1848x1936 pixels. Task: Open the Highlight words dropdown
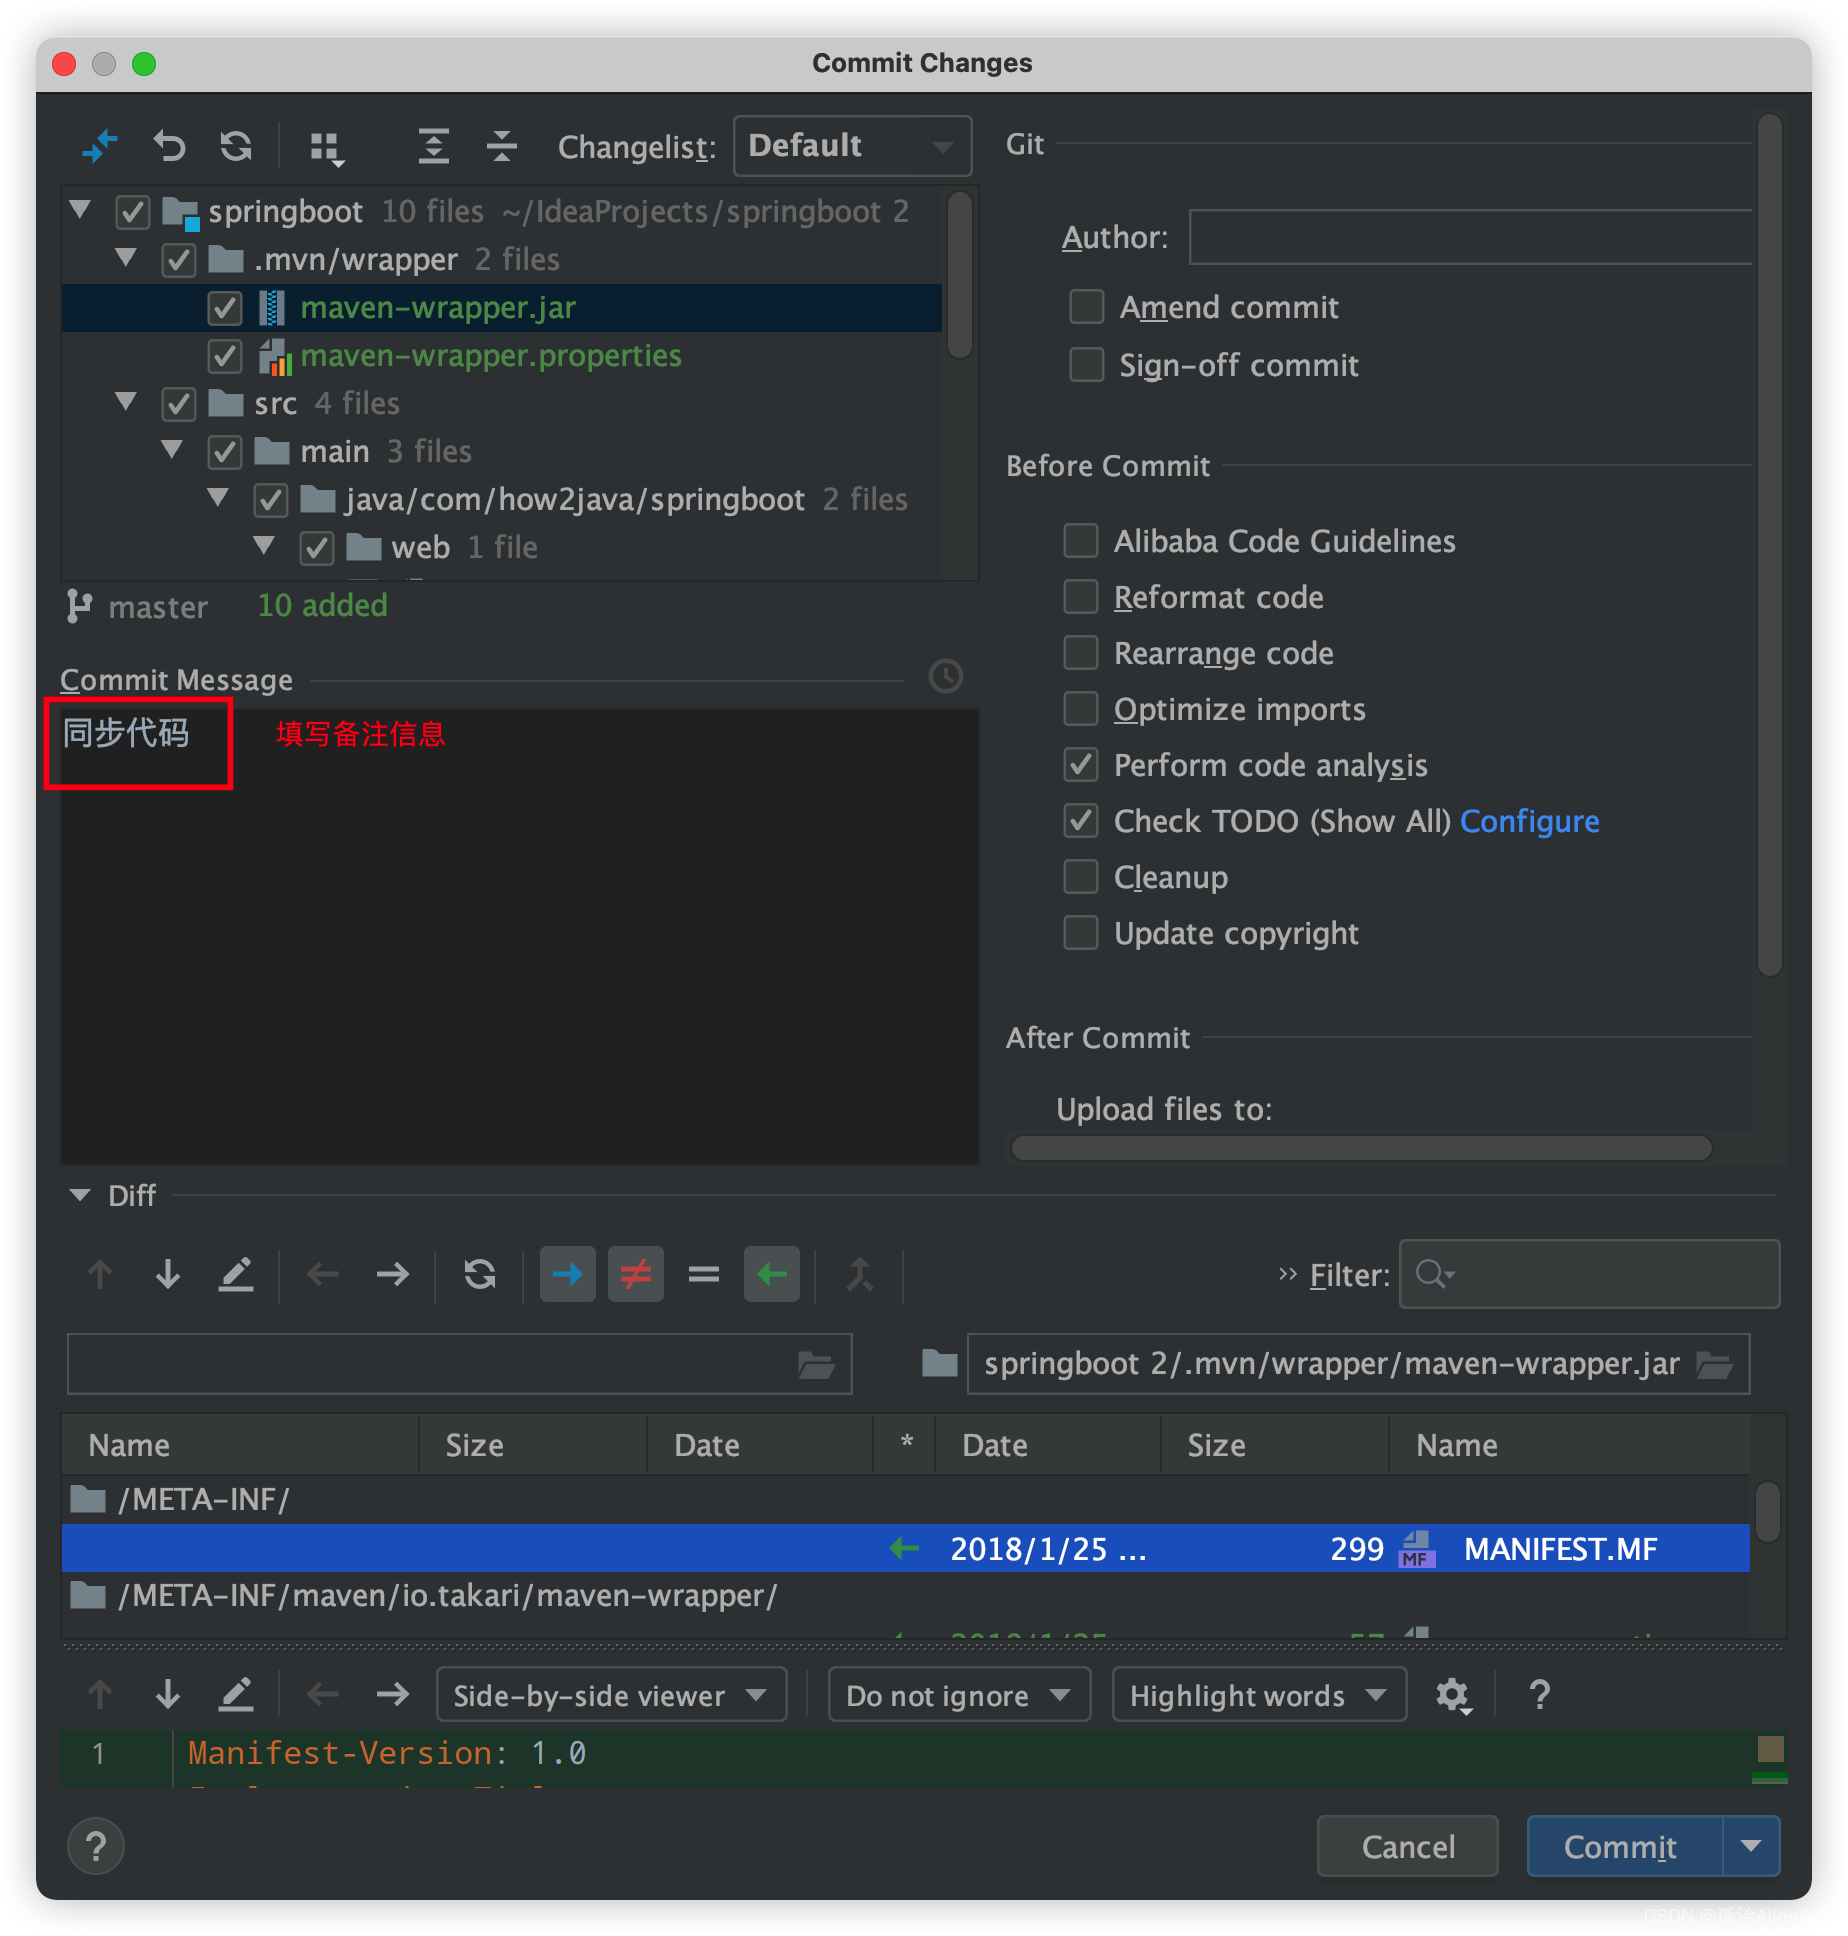[1259, 1695]
